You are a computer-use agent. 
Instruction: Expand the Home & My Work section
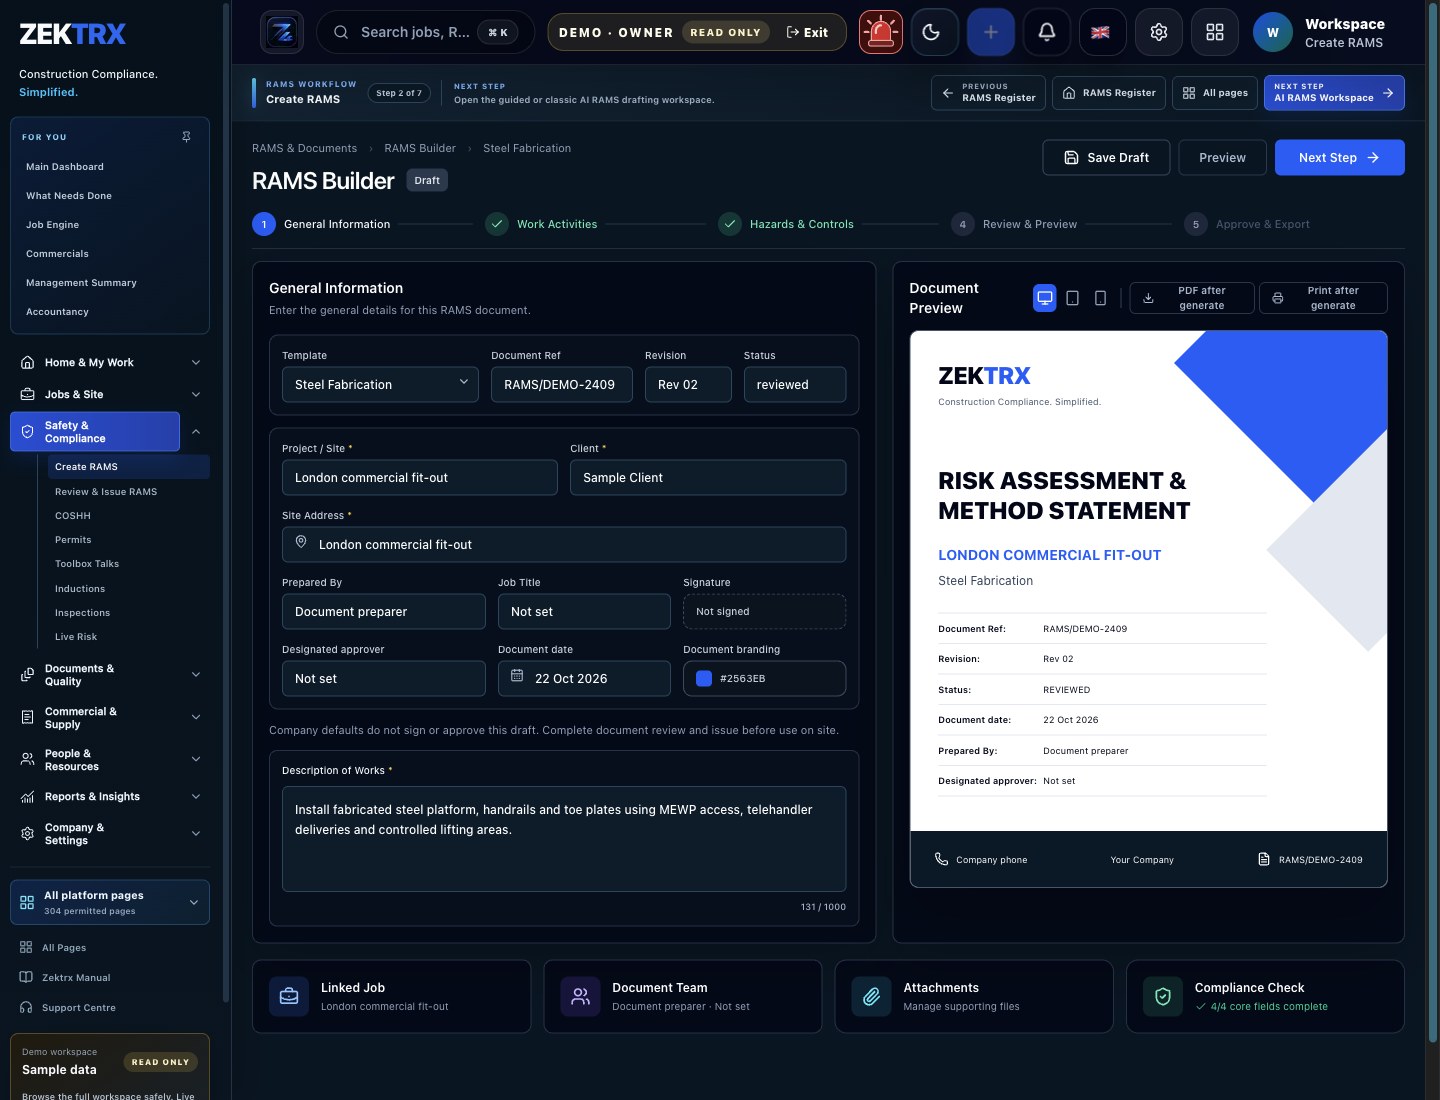click(x=110, y=362)
